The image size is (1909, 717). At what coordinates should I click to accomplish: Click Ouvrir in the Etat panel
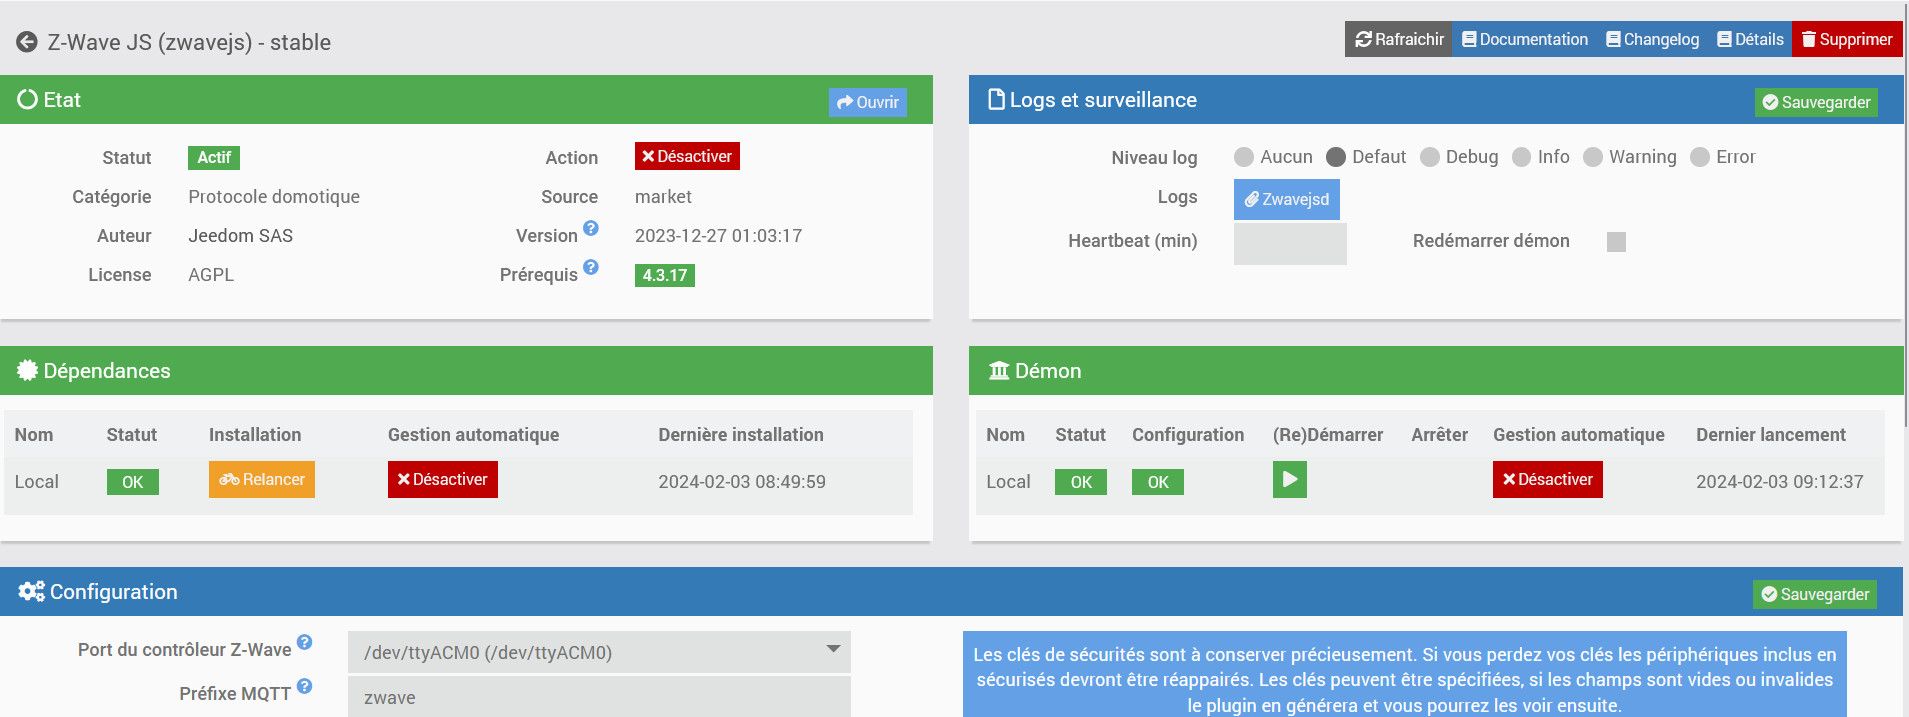click(x=868, y=102)
